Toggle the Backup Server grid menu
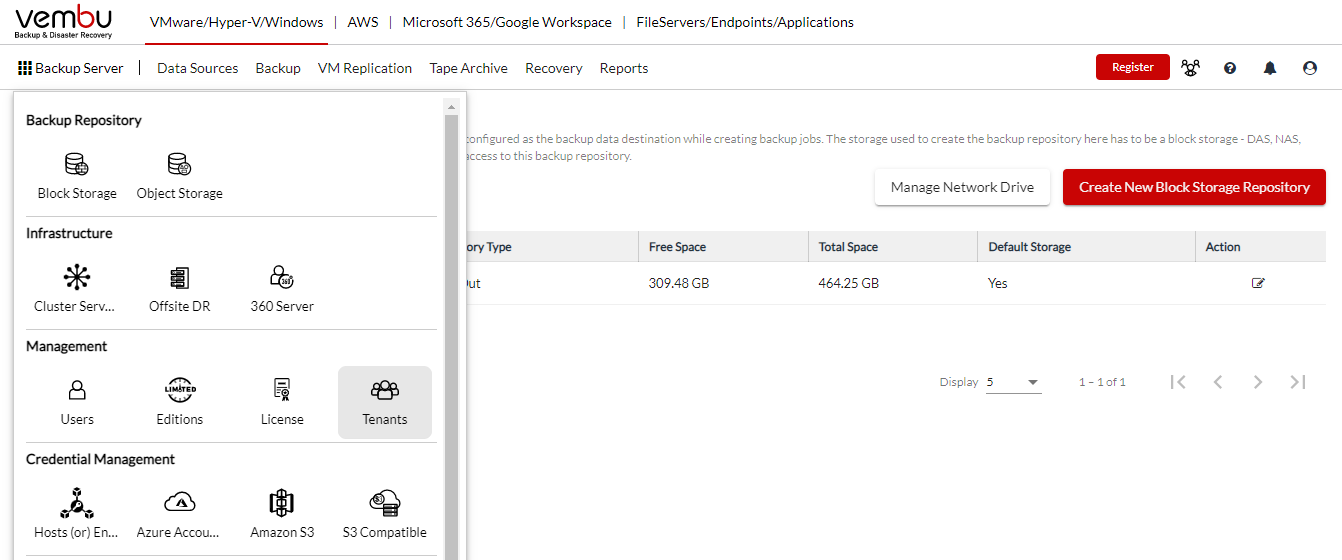Screen dimensions: 1342x560 click(71, 68)
